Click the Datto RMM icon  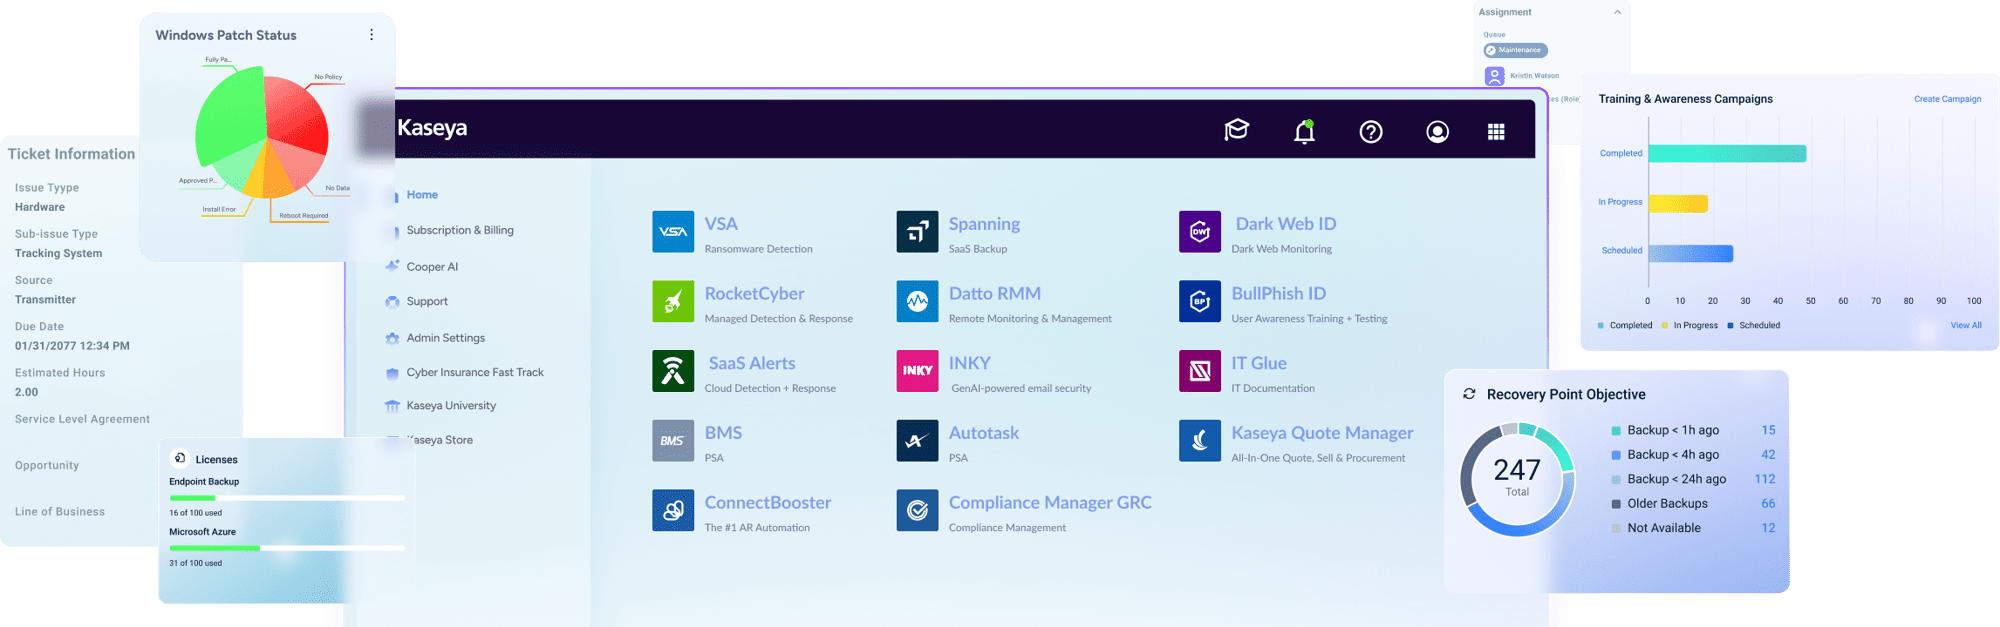pos(917,301)
